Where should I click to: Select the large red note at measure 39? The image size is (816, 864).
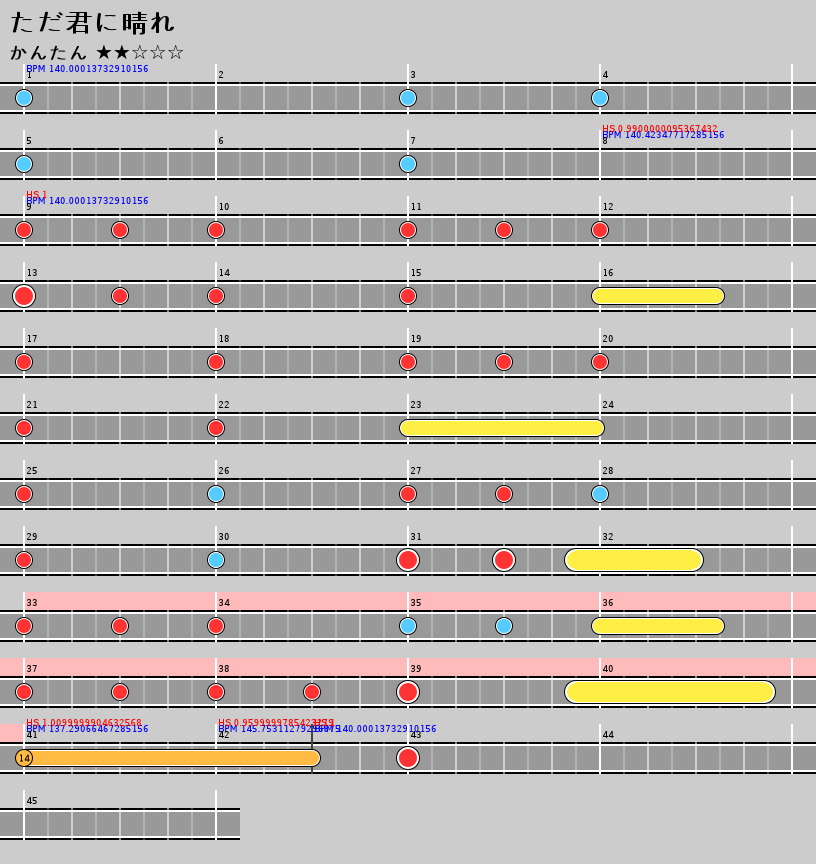[408, 692]
